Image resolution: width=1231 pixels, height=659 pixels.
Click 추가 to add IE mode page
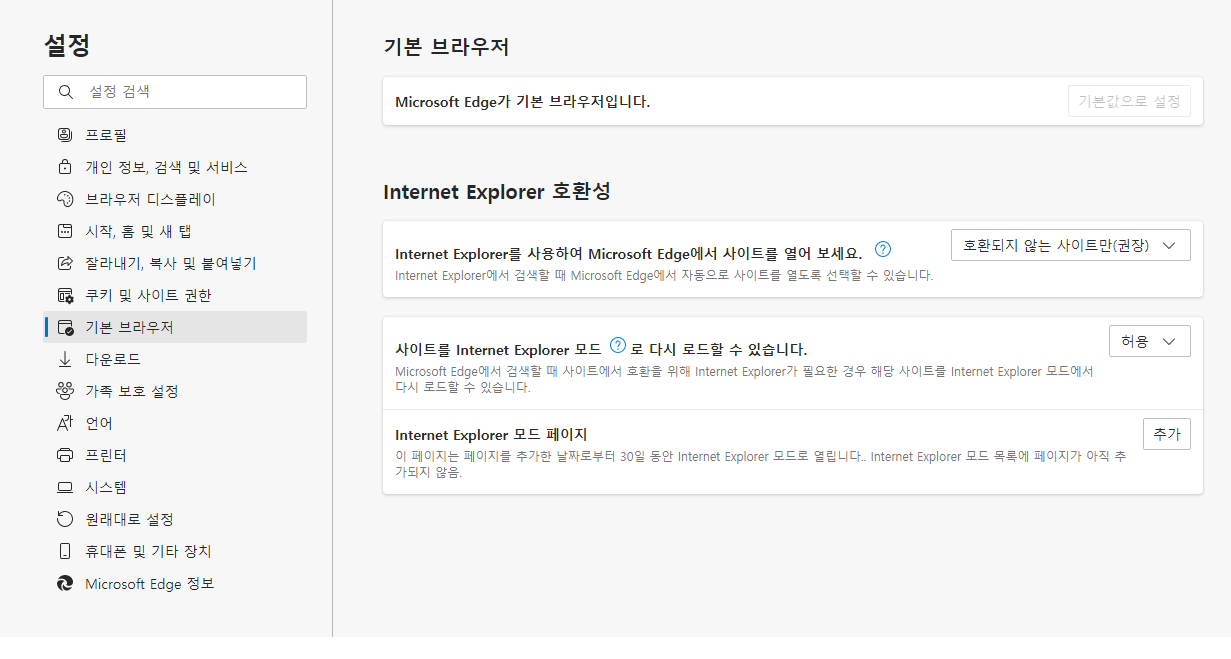coord(1167,434)
